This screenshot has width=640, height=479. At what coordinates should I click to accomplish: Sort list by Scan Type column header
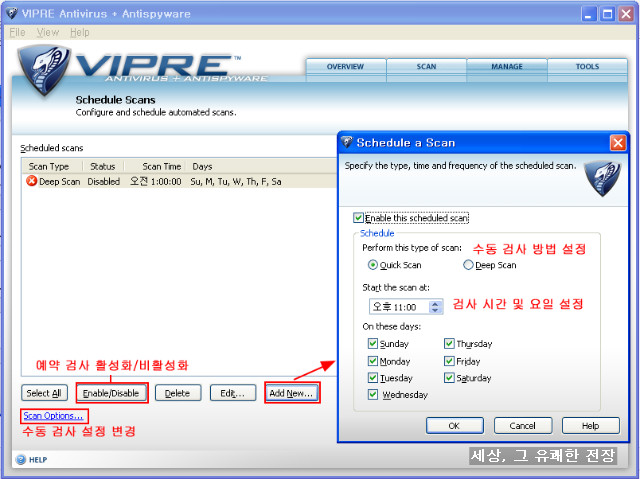point(53,166)
